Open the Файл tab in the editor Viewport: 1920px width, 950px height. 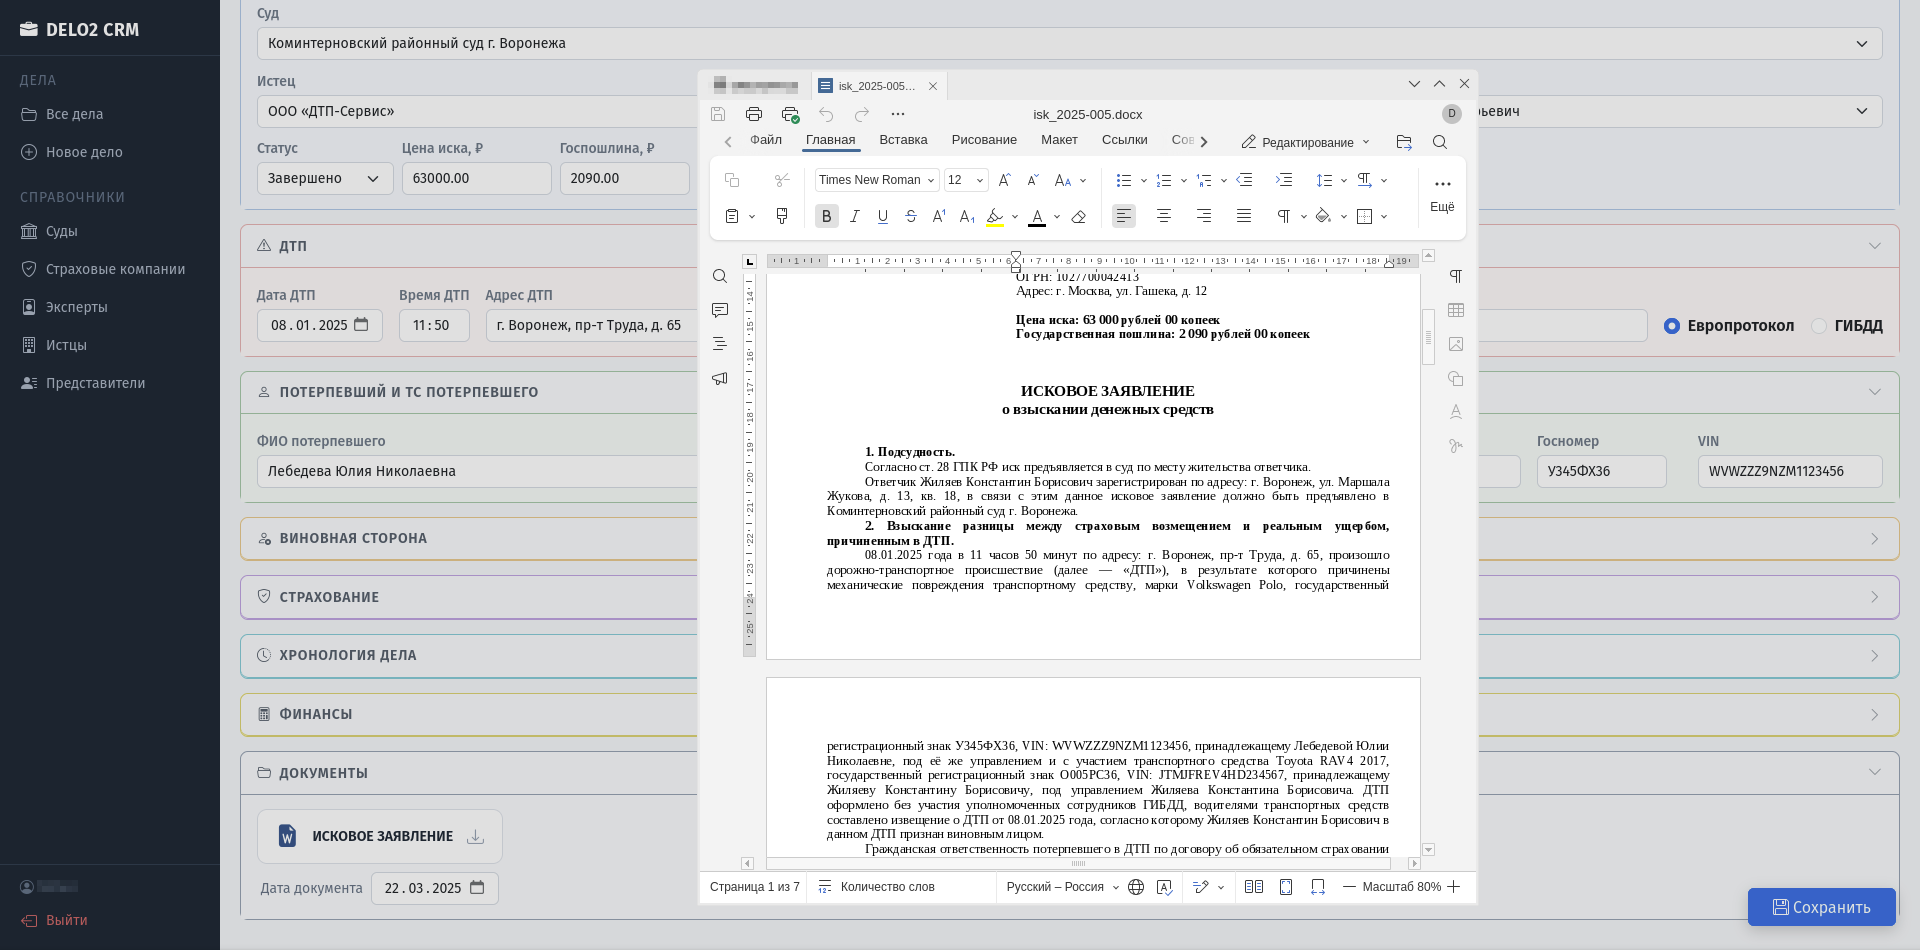pyautogui.click(x=766, y=140)
